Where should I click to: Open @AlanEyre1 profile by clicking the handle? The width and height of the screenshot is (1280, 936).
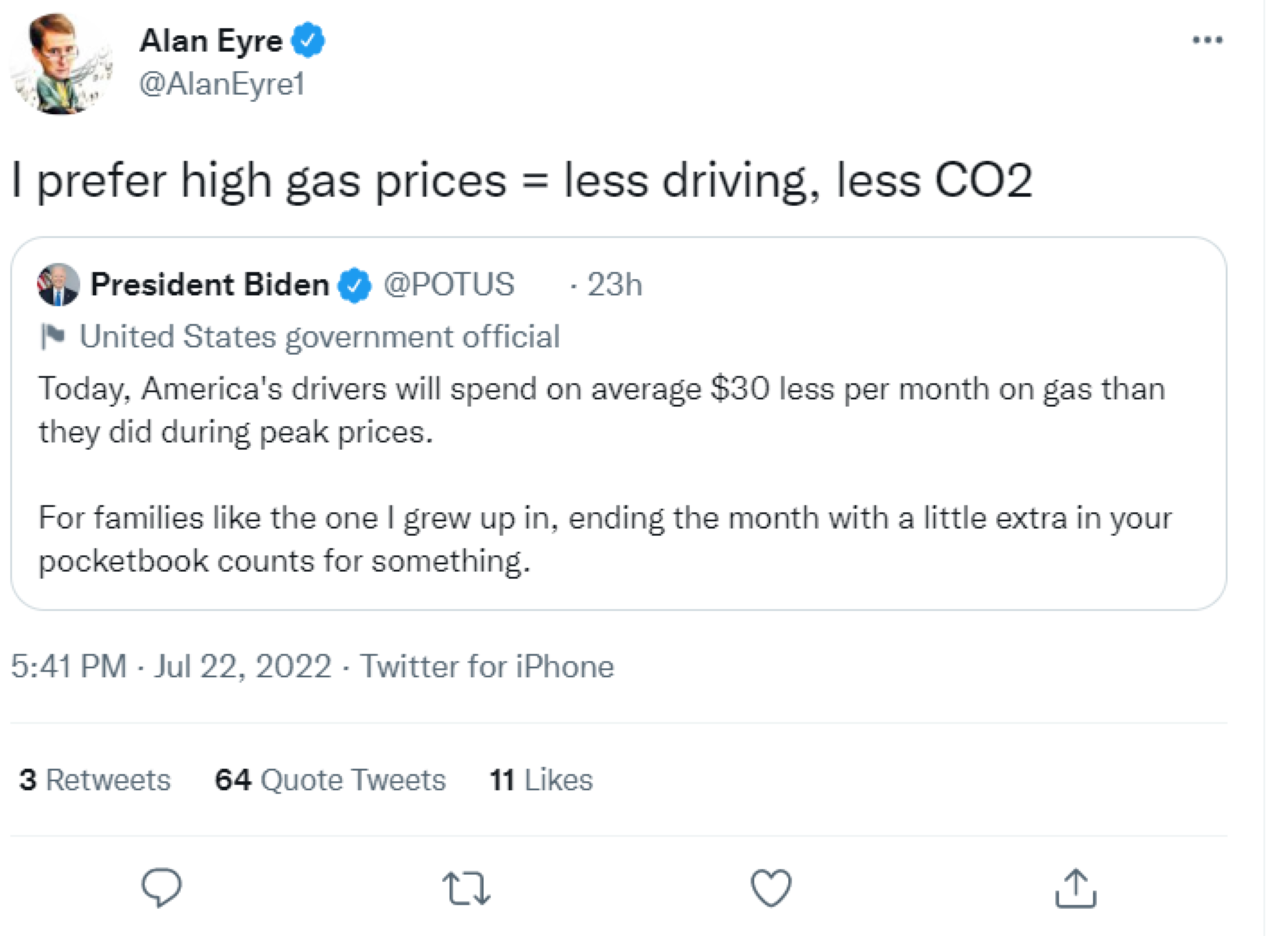coord(222,84)
